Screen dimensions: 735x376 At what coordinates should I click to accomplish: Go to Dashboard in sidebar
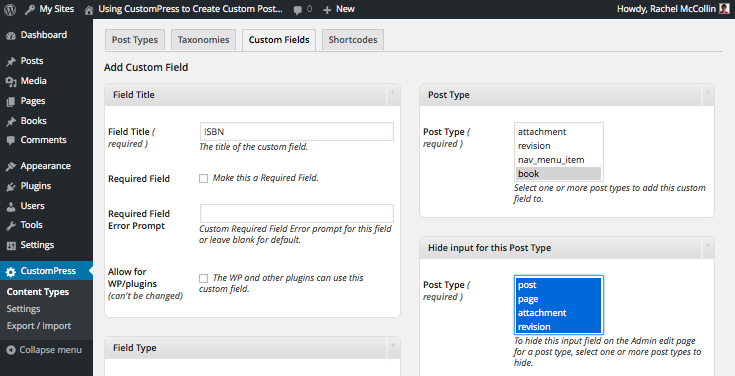tap(44, 35)
